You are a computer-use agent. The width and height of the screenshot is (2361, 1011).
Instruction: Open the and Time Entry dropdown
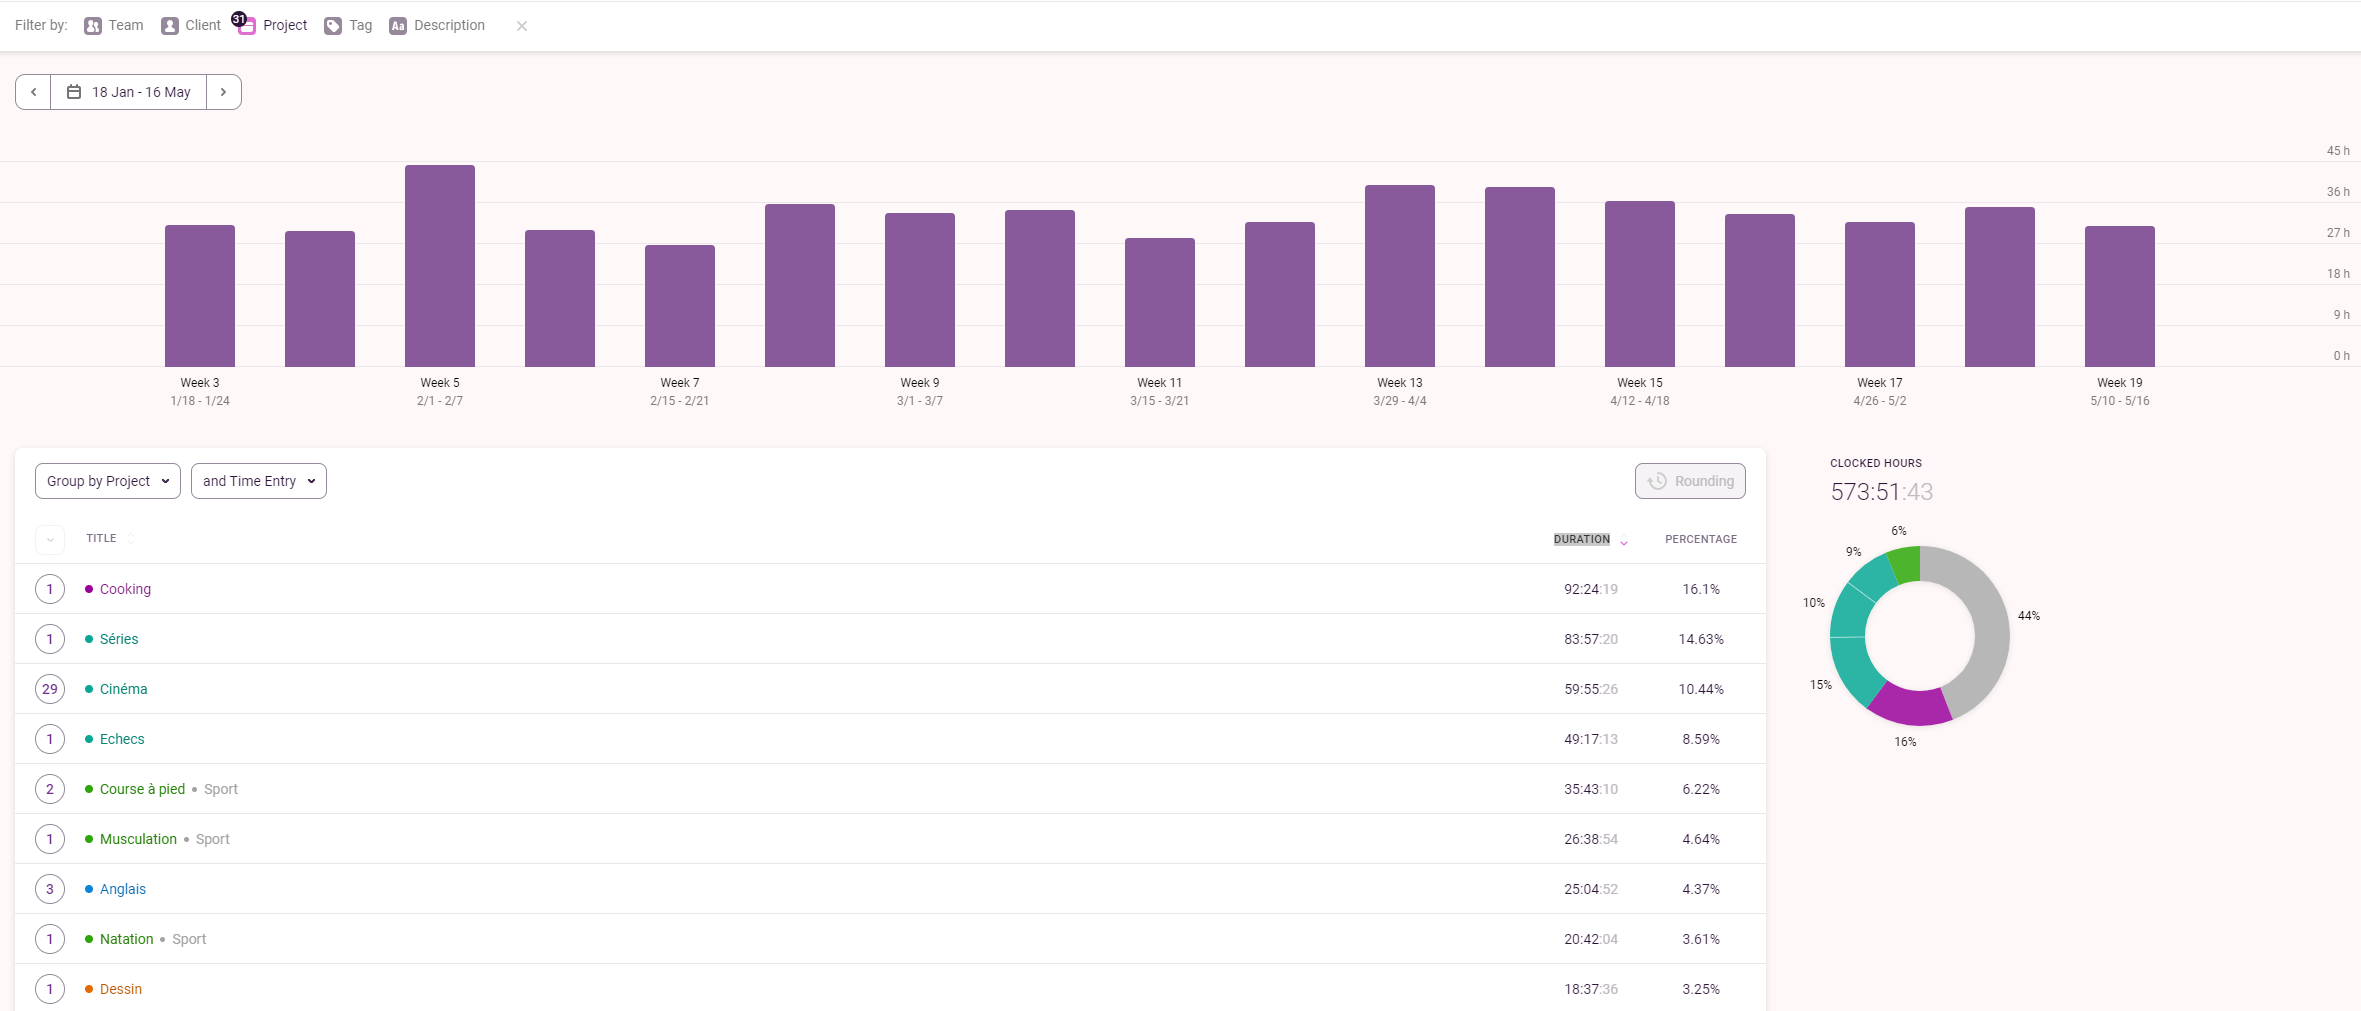(x=258, y=481)
